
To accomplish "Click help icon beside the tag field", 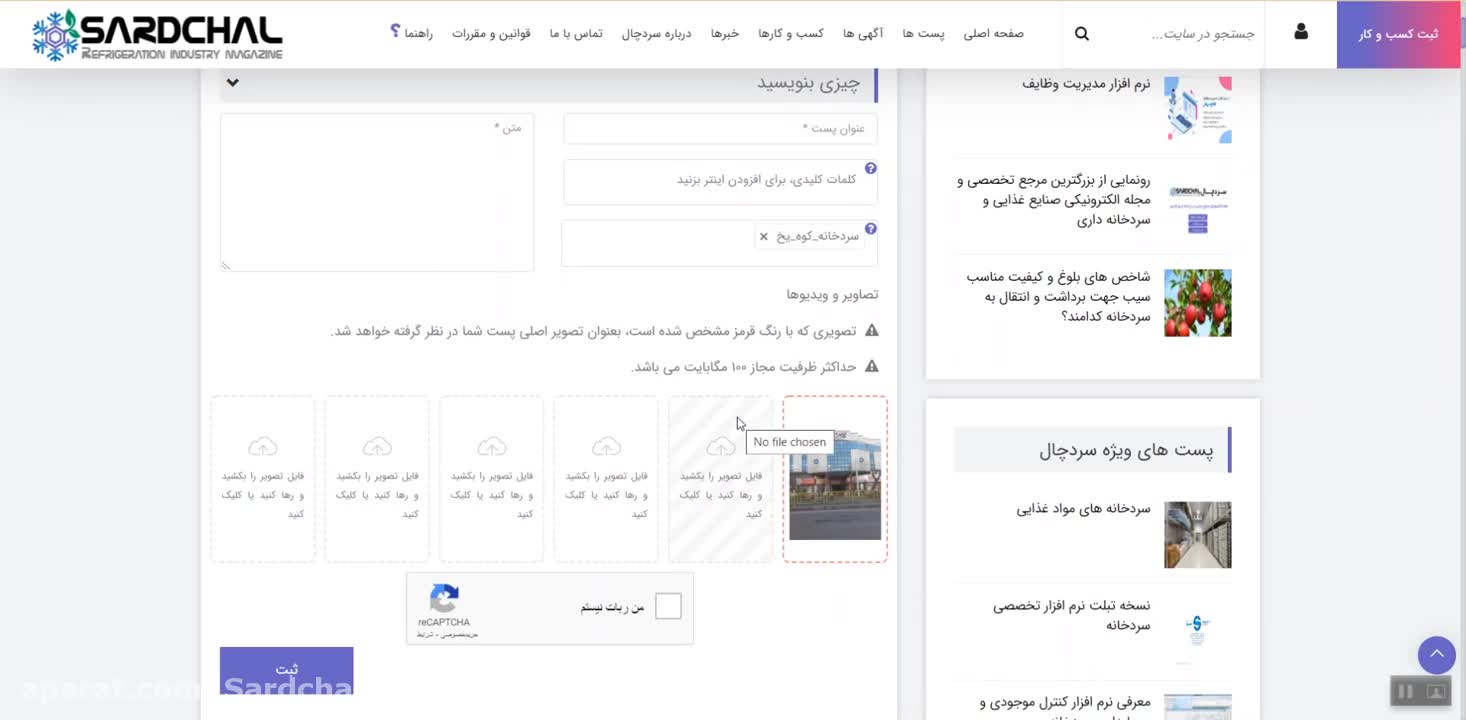I will [870, 229].
